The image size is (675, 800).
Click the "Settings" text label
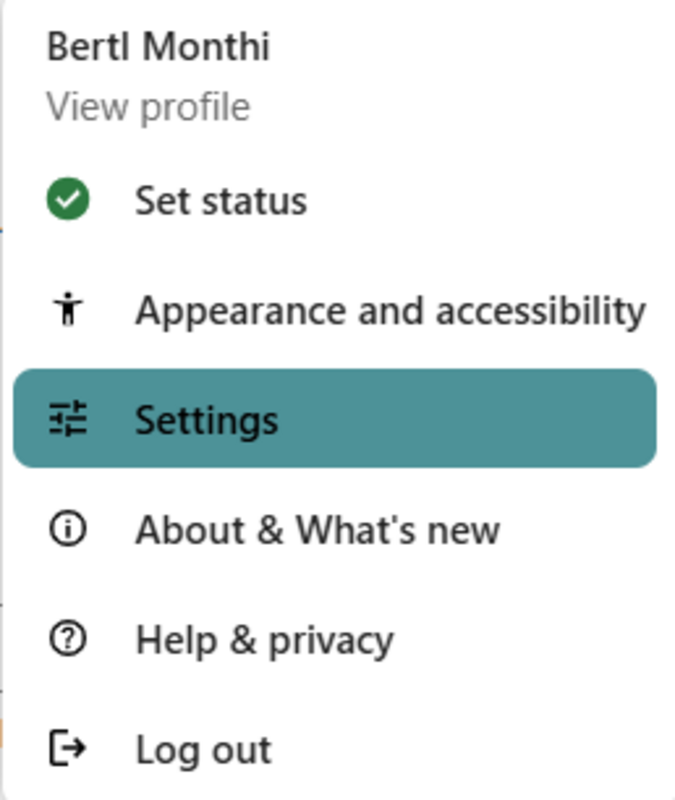[207, 420]
